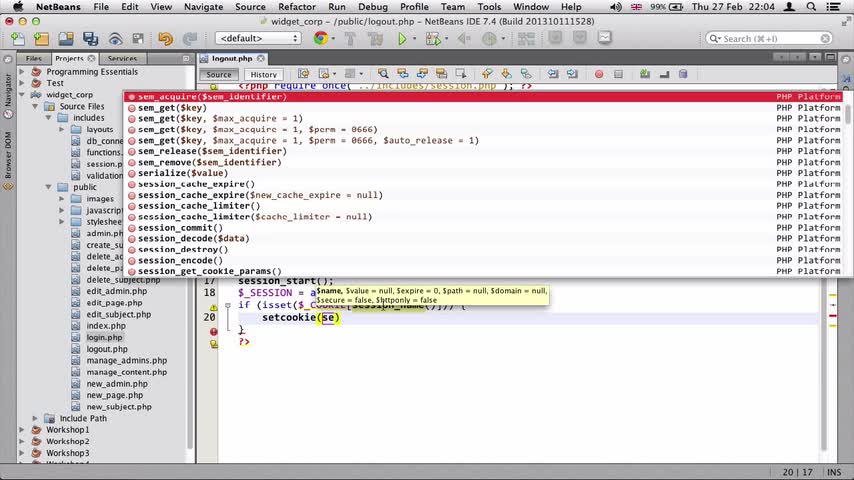The height and width of the screenshot is (480, 854).
Task: Click the green Run Project arrow
Action: pyautogui.click(x=402, y=39)
